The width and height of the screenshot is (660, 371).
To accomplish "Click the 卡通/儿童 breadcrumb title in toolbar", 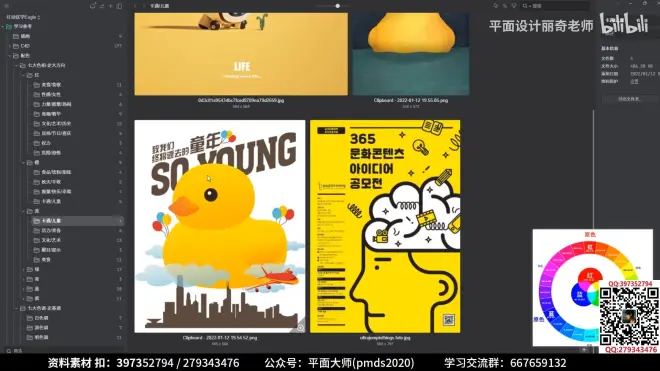I will tap(160, 6).
